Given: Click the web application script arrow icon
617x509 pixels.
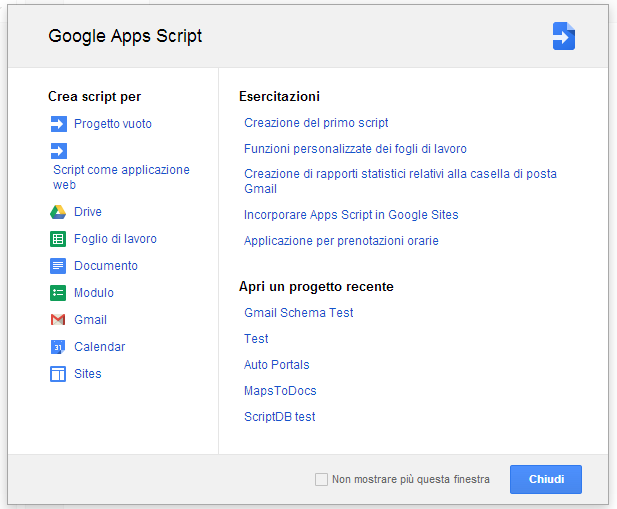Looking at the screenshot, I should pos(59,151).
